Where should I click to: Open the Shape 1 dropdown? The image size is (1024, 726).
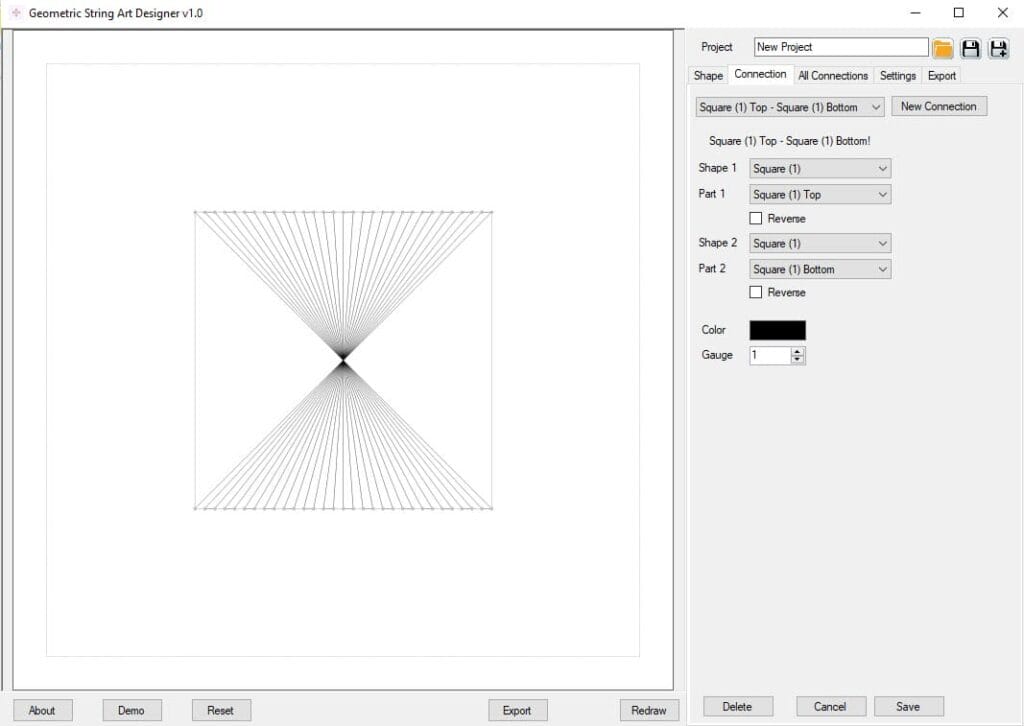click(820, 169)
